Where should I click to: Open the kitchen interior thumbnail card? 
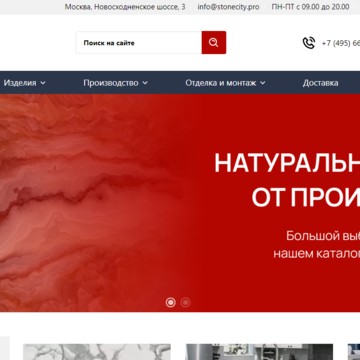259,352
